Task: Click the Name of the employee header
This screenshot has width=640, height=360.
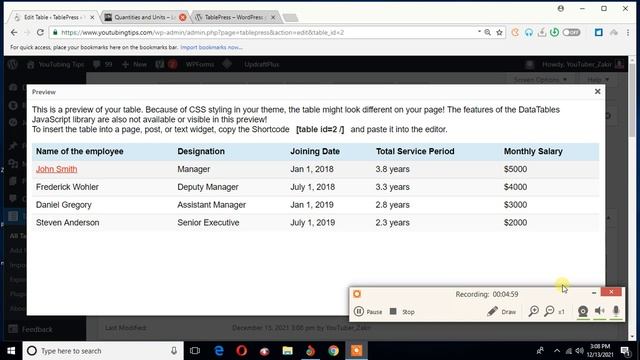Action: click(x=80, y=151)
